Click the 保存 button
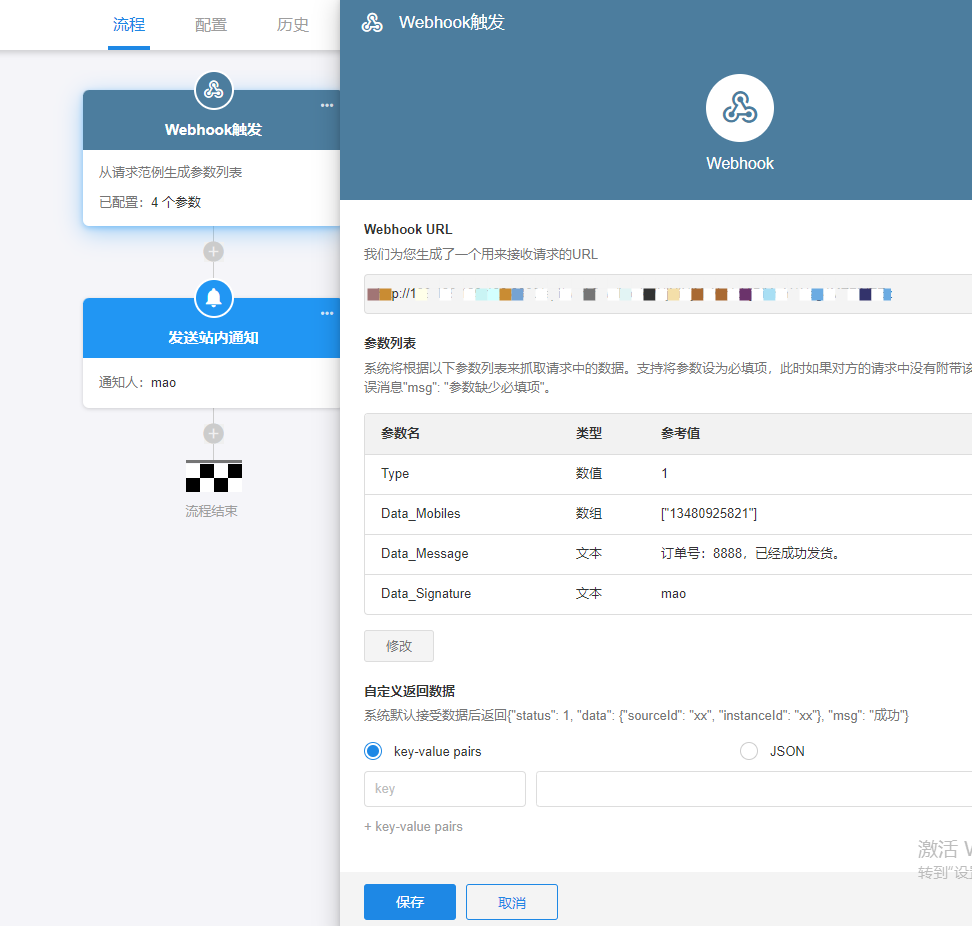This screenshot has height=926, width=972. pos(410,902)
